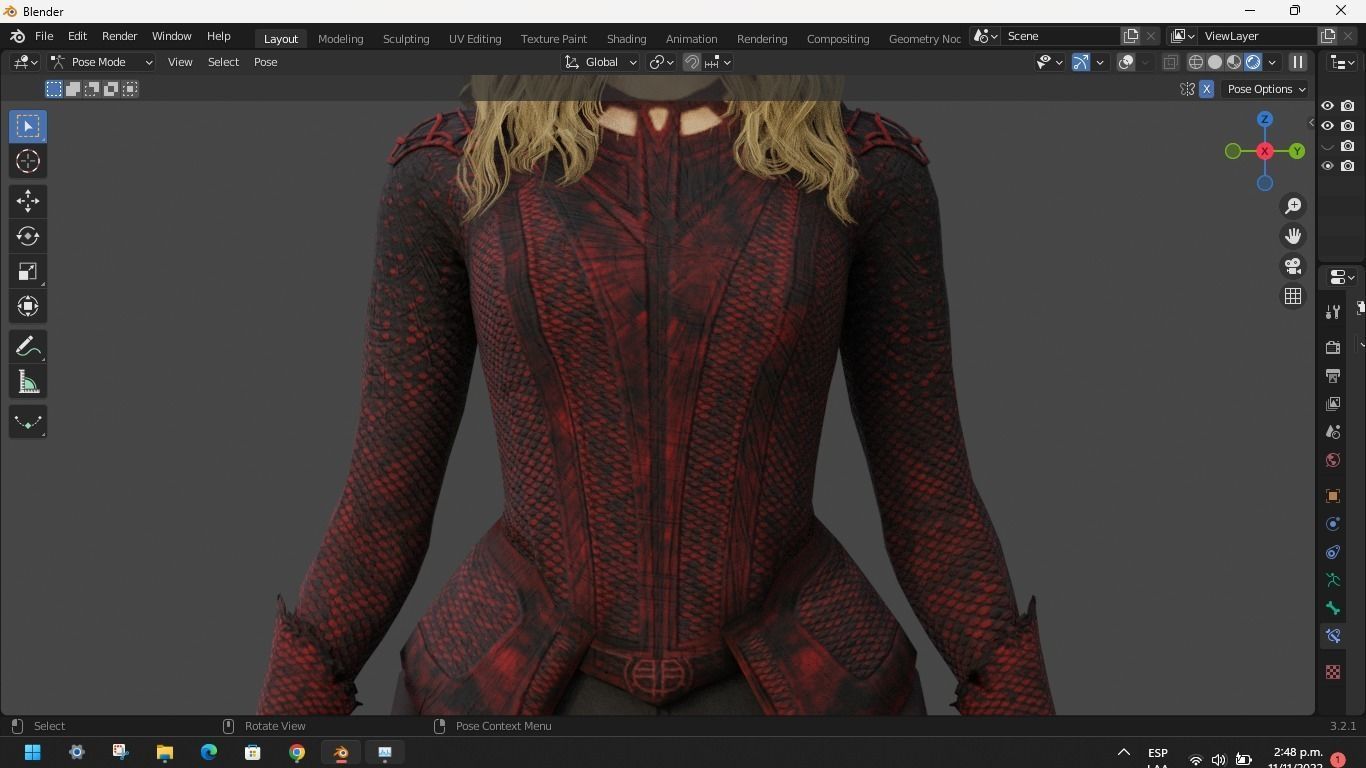The image size is (1366, 768).
Task: Activate the Move tool
Action: pyautogui.click(x=28, y=201)
